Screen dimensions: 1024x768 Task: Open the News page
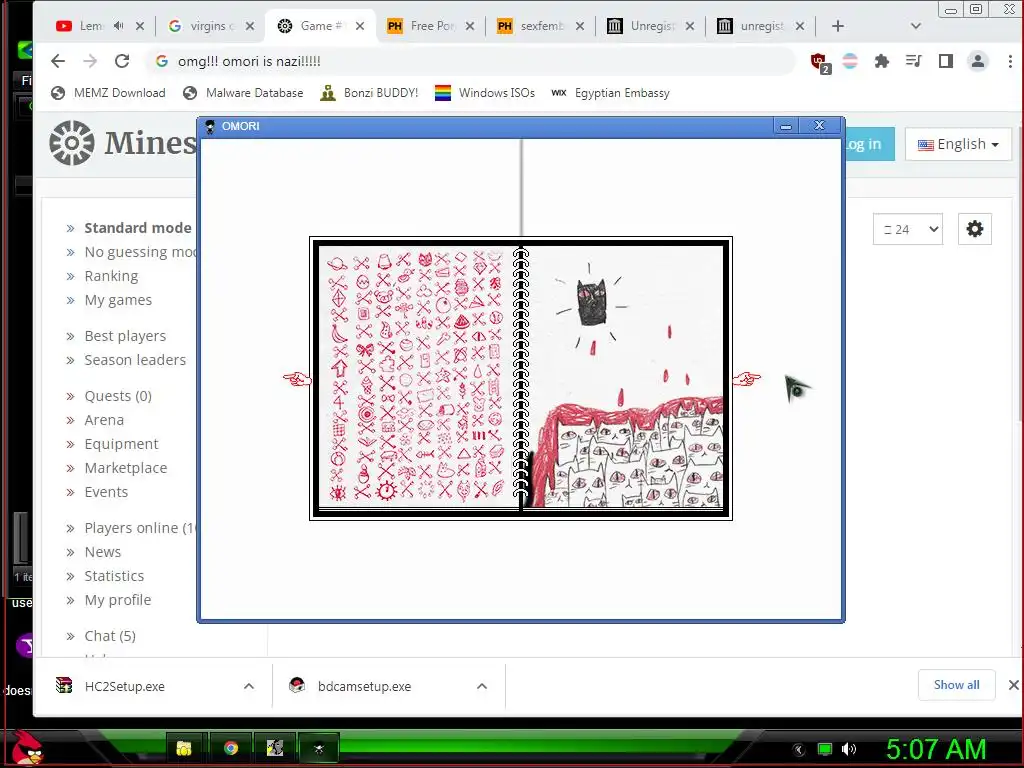pyautogui.click(x=103, y=552)
